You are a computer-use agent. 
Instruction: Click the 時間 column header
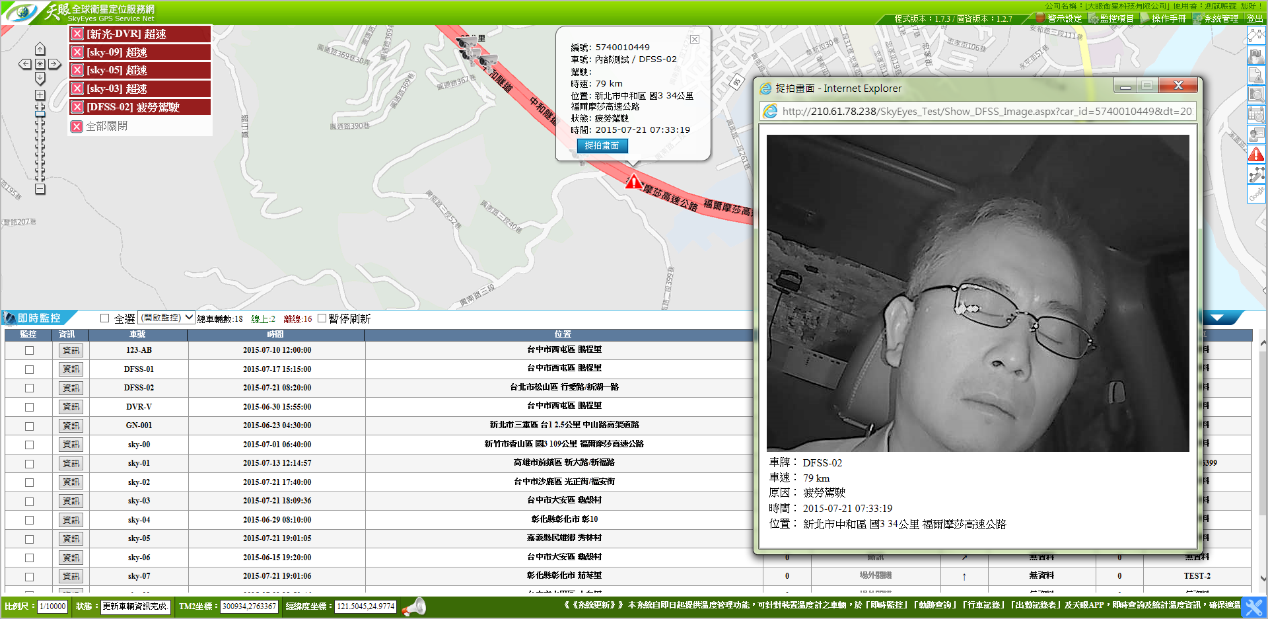tap(276, 334)
